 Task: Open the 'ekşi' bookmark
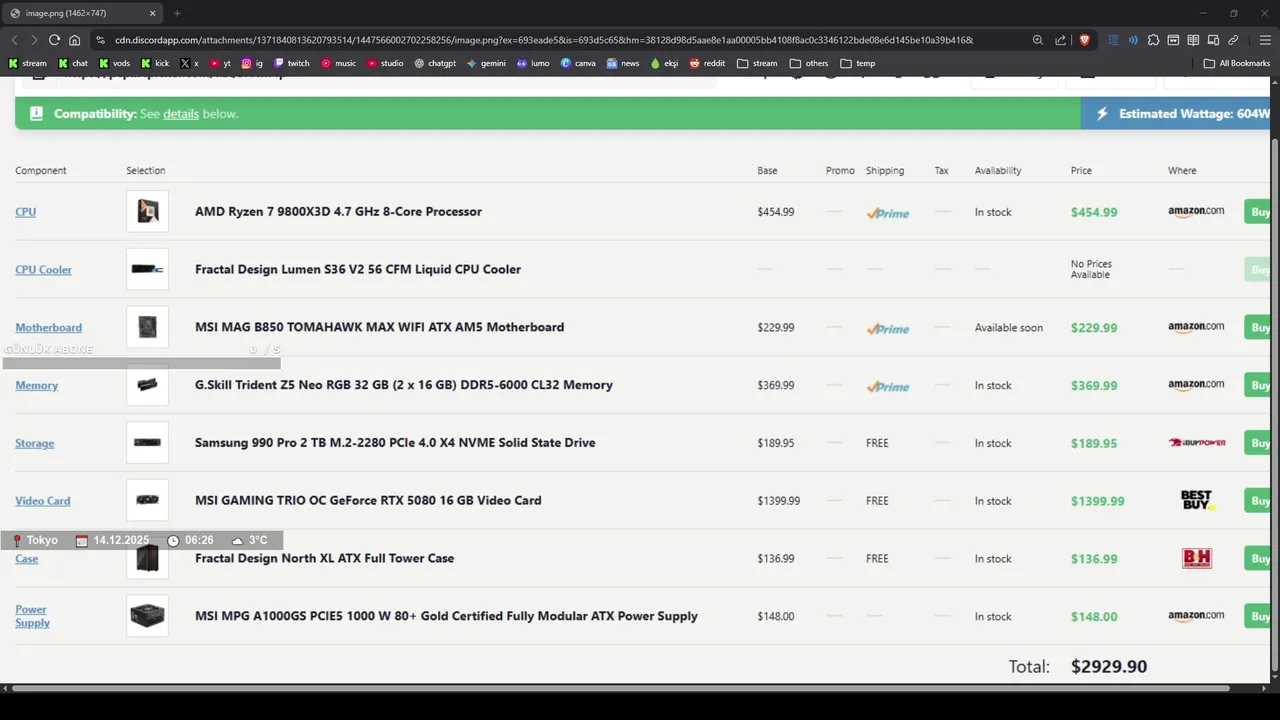(664, 63)
